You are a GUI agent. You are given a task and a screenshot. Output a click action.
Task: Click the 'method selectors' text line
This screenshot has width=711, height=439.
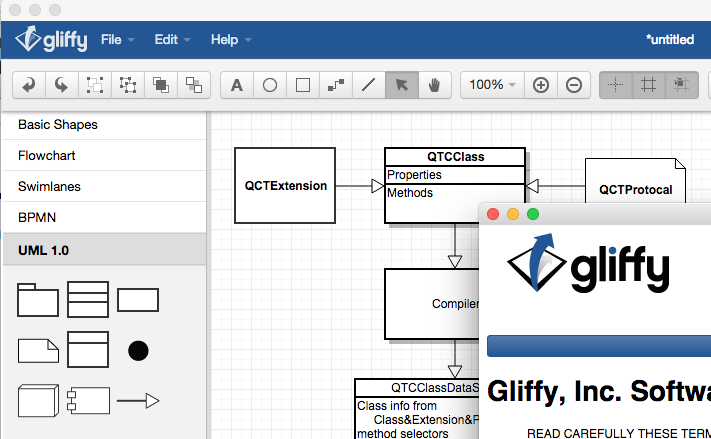click(x=403, y=434)
